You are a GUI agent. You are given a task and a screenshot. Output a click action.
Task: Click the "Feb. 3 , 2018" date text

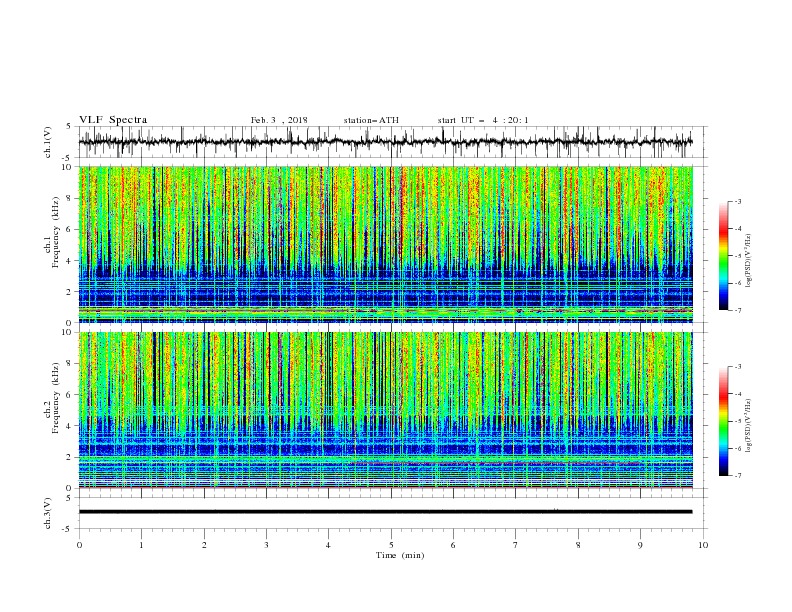279,120
